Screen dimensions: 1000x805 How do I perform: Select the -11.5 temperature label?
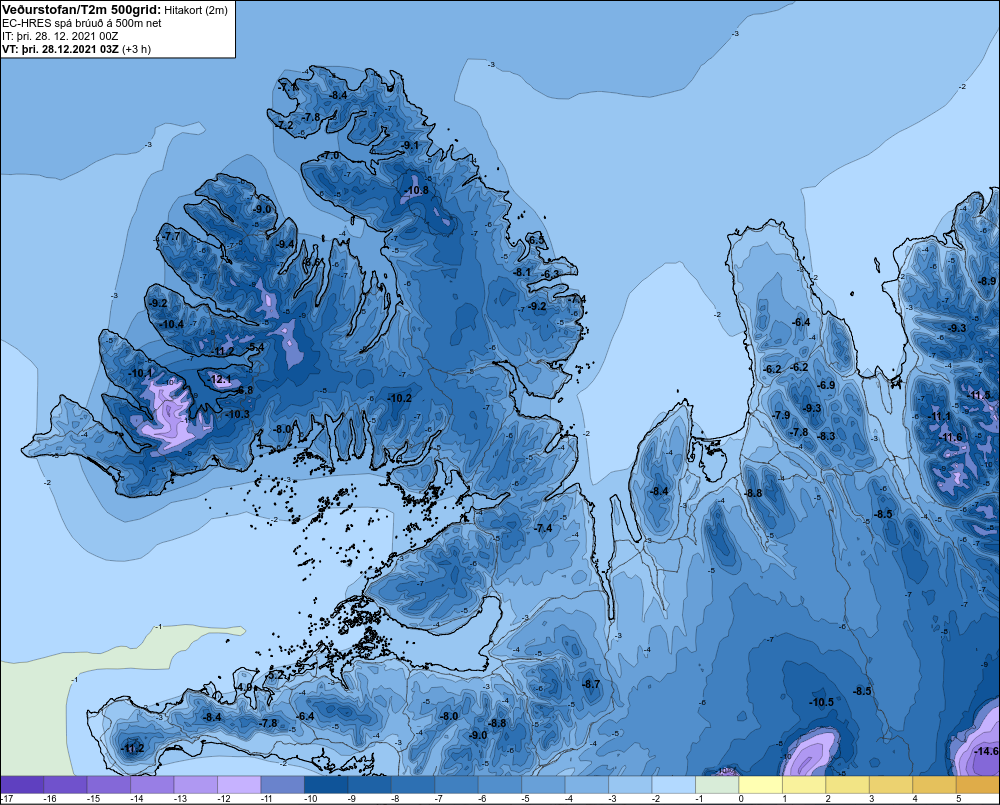tap(979, 395)
